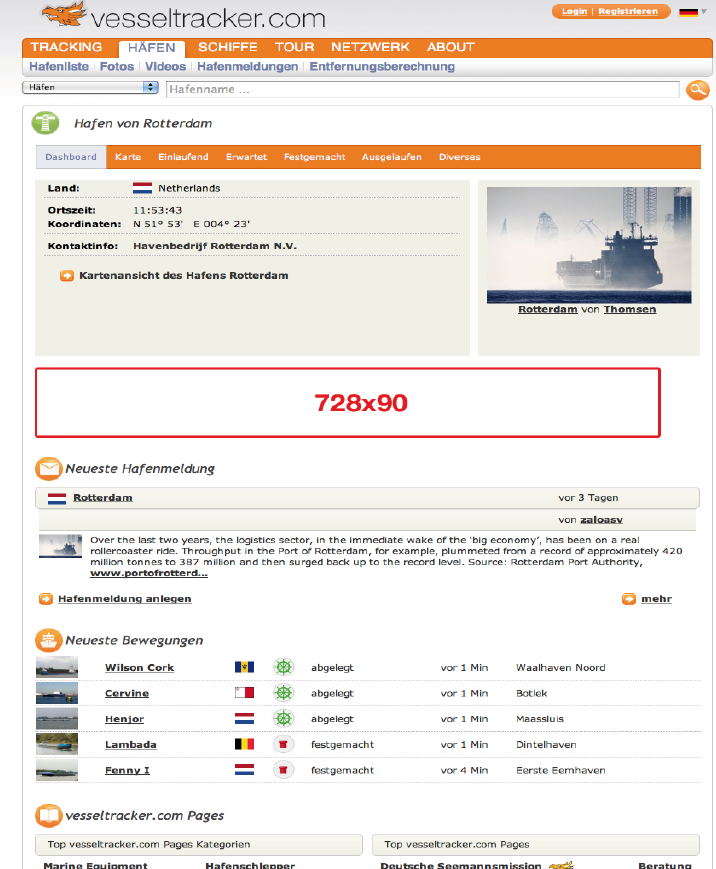The image size is (716, 869).
Task: Click Hafenmeldung anlegen link
Action: 125,599
